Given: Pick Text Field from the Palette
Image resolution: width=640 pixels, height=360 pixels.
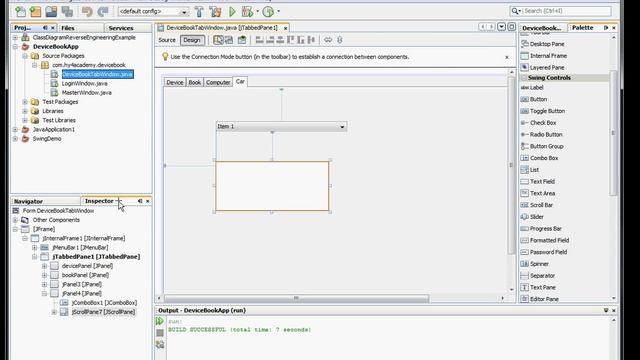Looking at the screenshot, I should tap(542, 181).
